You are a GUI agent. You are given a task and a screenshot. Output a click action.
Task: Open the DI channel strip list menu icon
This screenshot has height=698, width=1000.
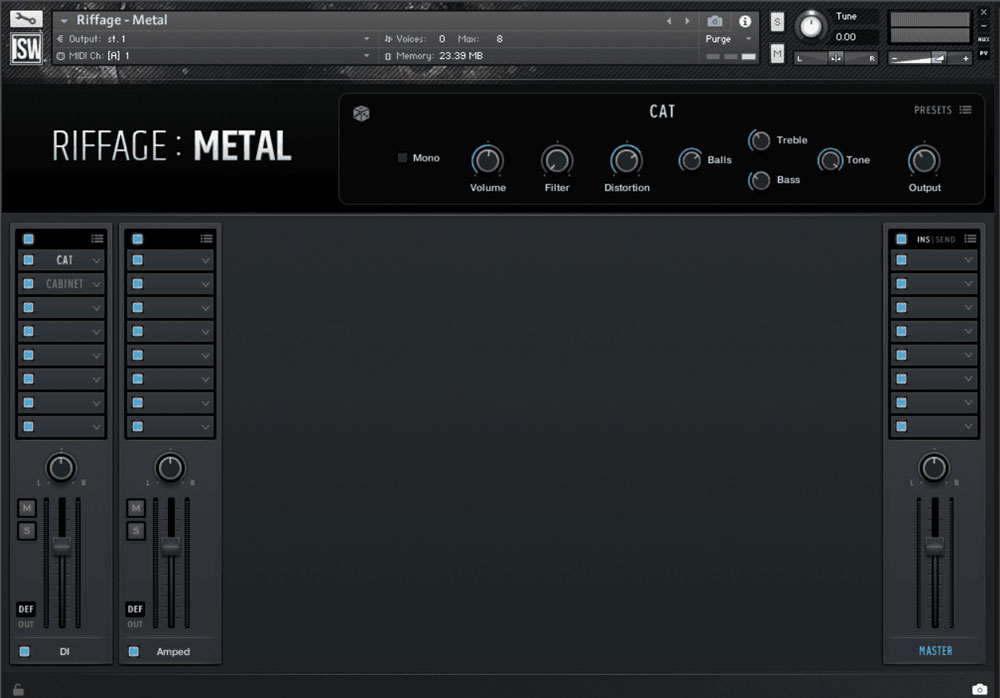tap(97, 239)
